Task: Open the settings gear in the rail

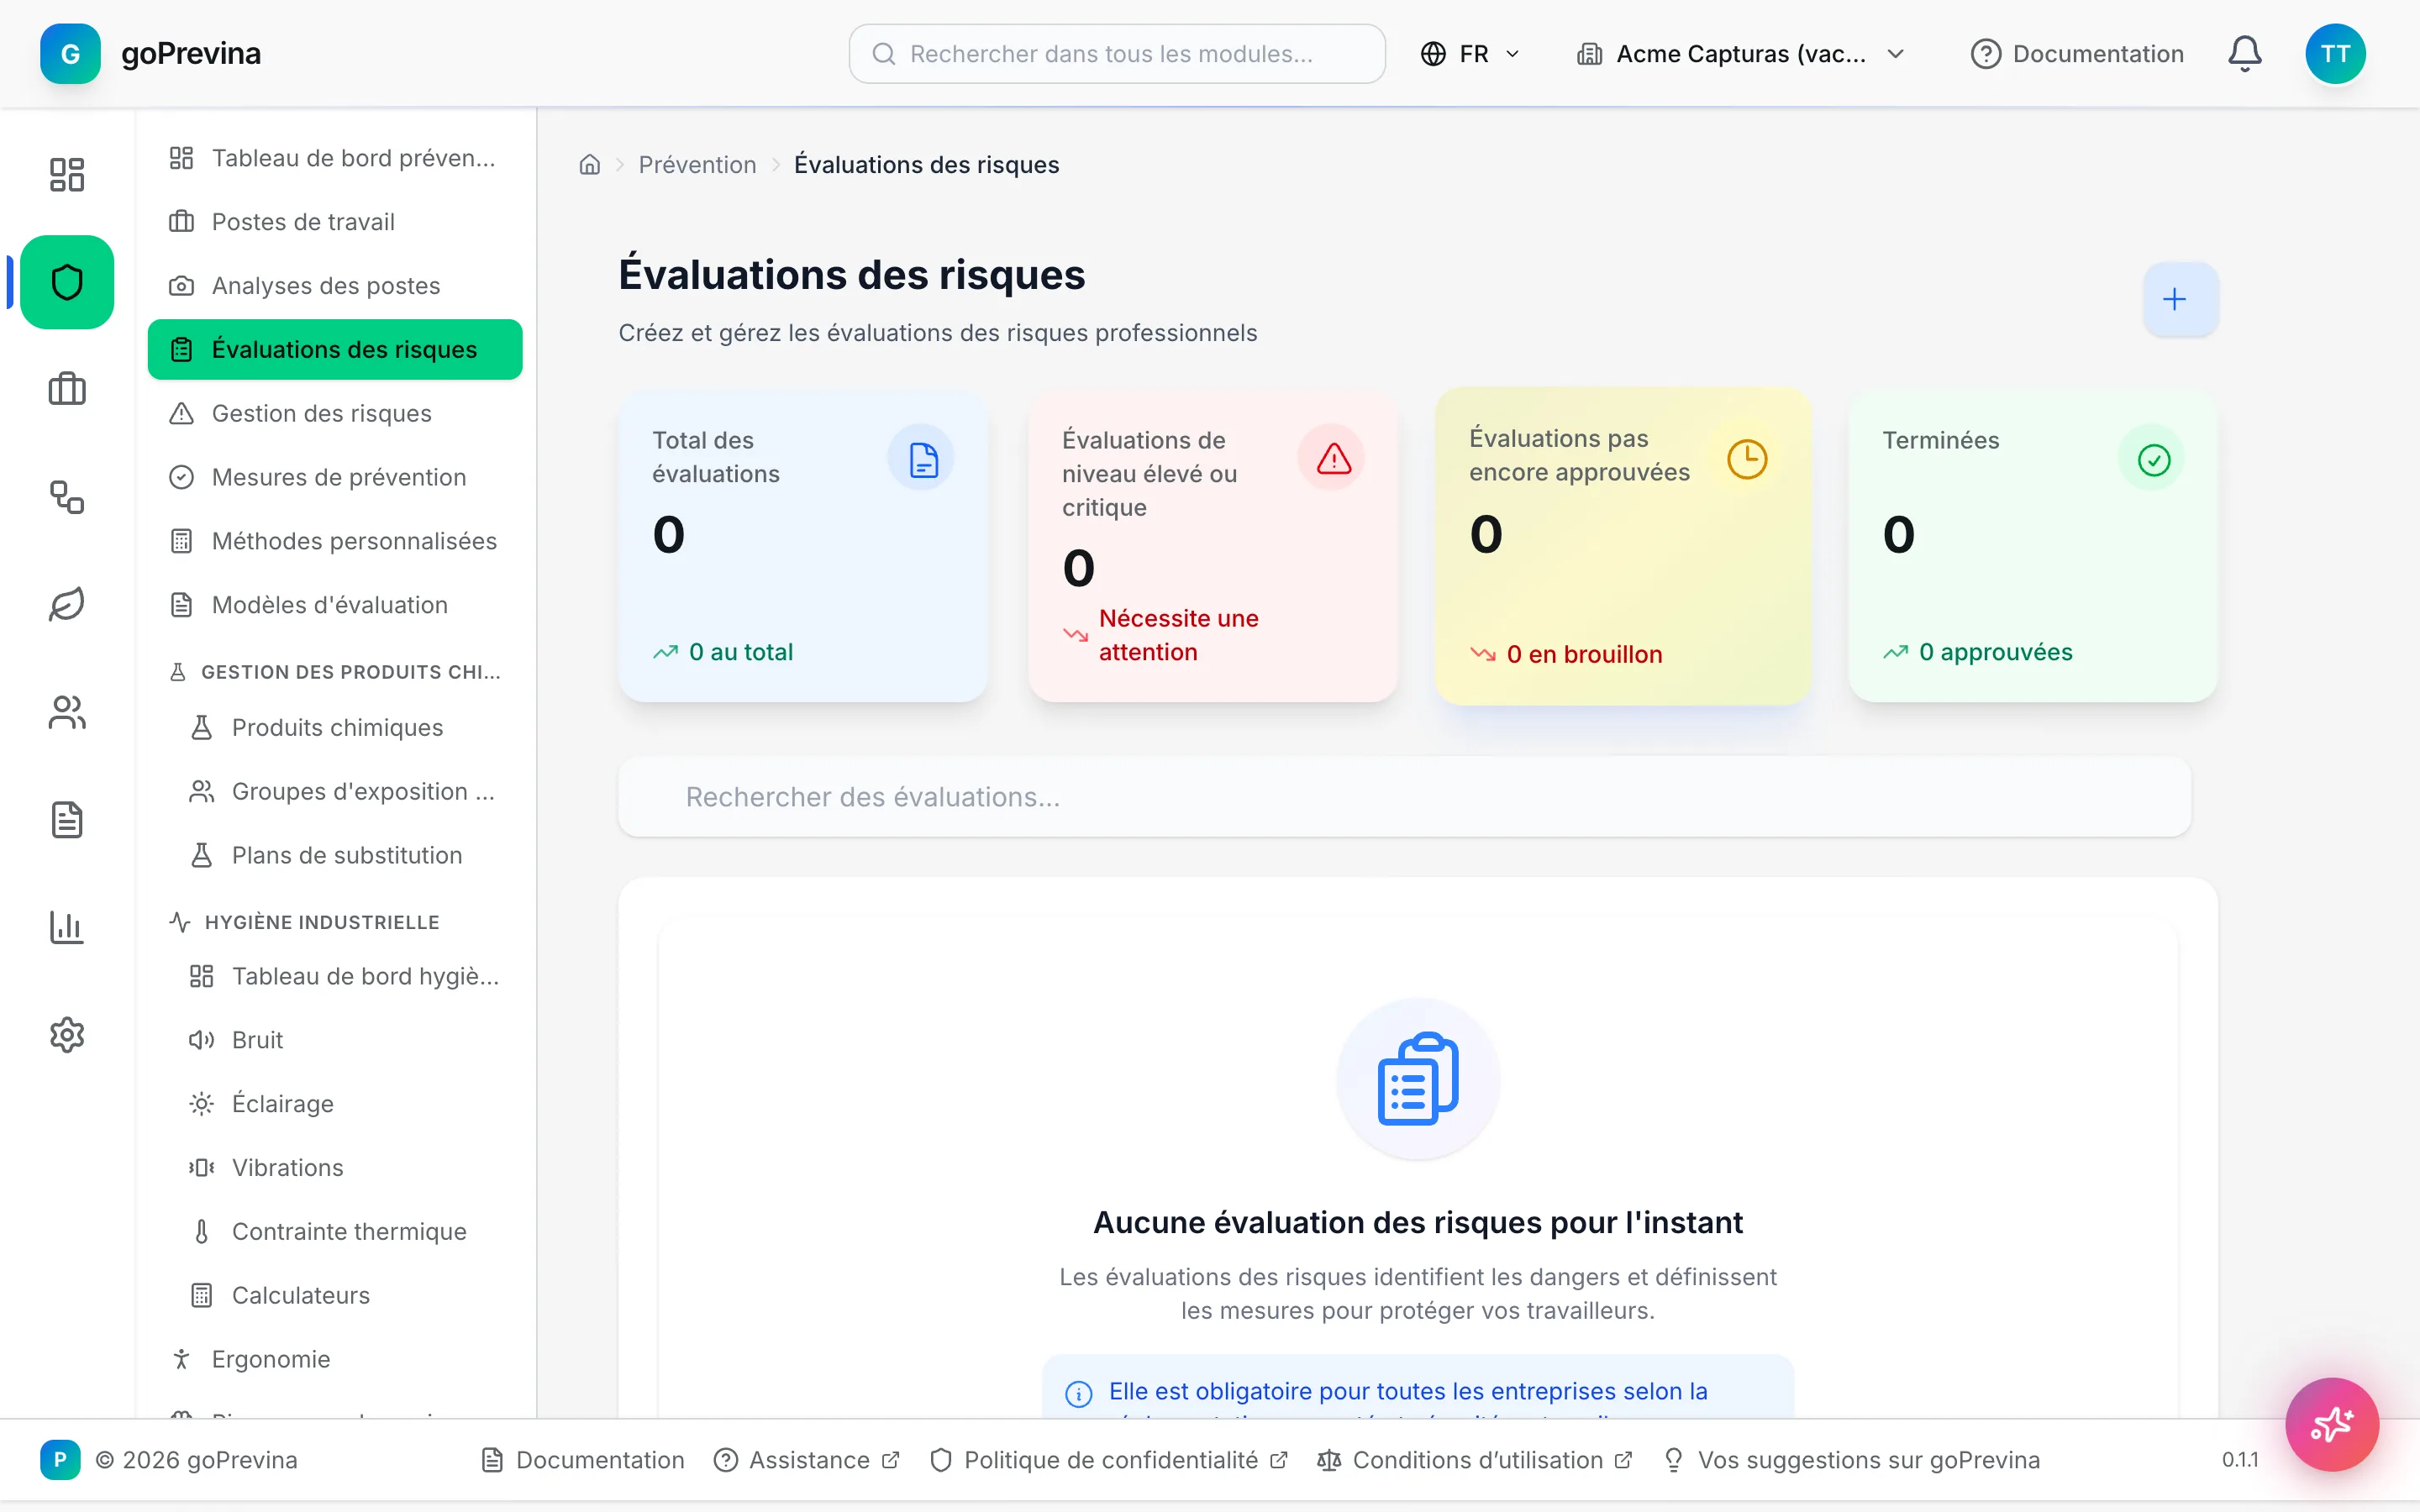Action: coord(67,1035)
